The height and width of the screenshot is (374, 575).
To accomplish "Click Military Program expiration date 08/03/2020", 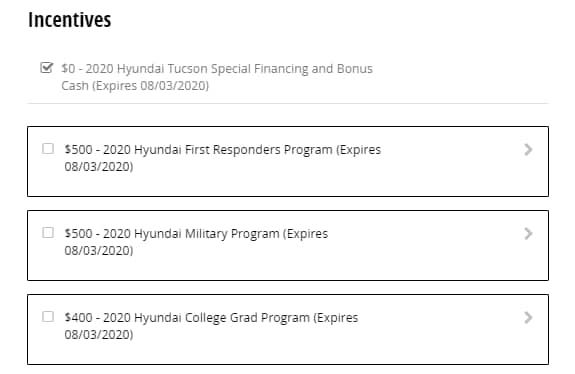I will click(99, 251).
